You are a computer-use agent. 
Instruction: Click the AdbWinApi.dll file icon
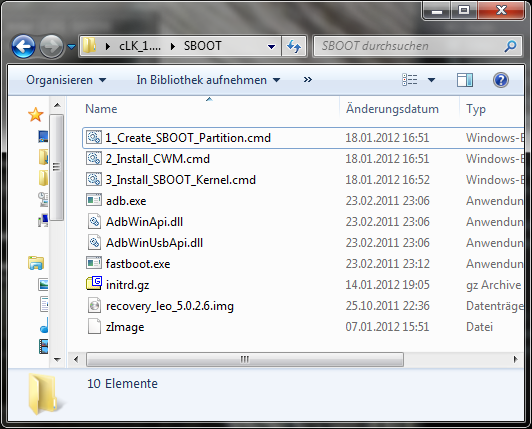94,222
